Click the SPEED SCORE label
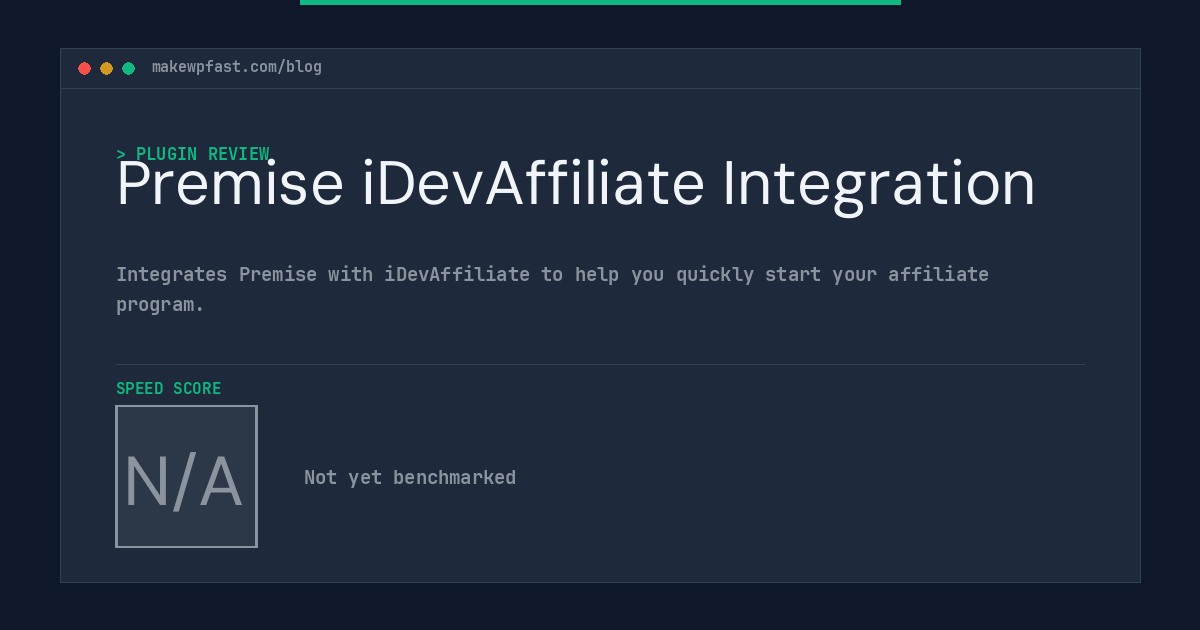Viewport: 1200px width, 630px height. pos(169,389)
